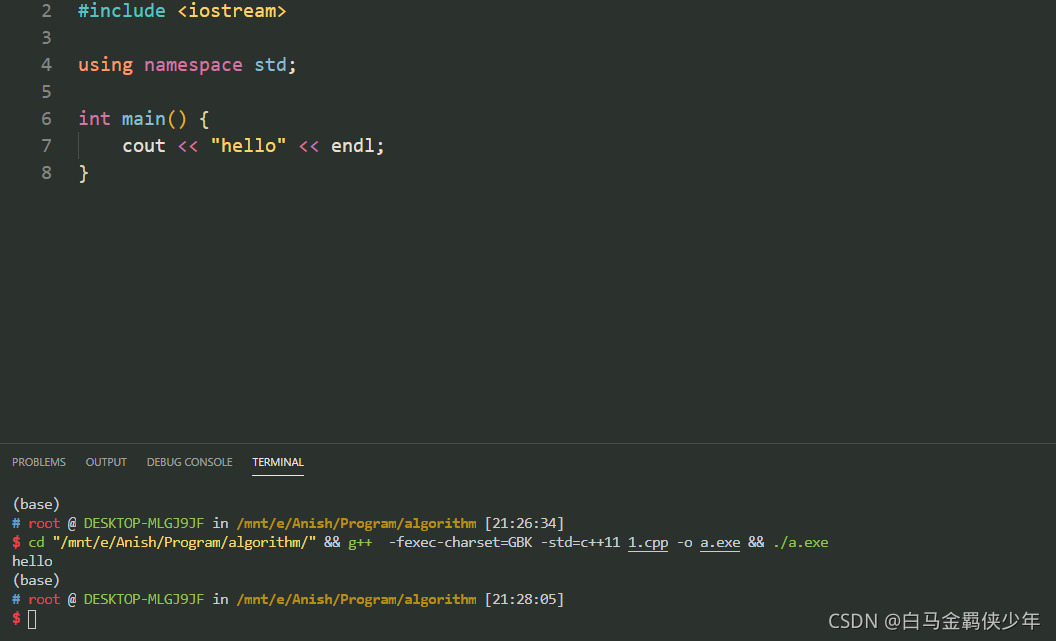Click the first DESKTOP-MLGJ9JF hostname in terminal
Viewport: 1056px width, 641px height.
click(x=143, y=523)
